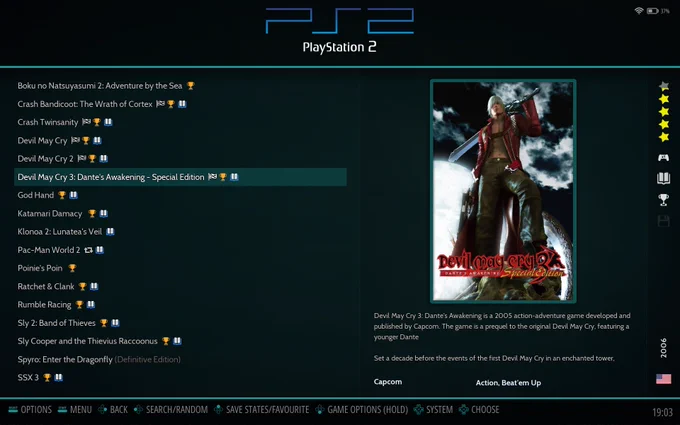Click the trophy icon next to Ratchet & Clank
680x425 pixels.
[82, 286]
